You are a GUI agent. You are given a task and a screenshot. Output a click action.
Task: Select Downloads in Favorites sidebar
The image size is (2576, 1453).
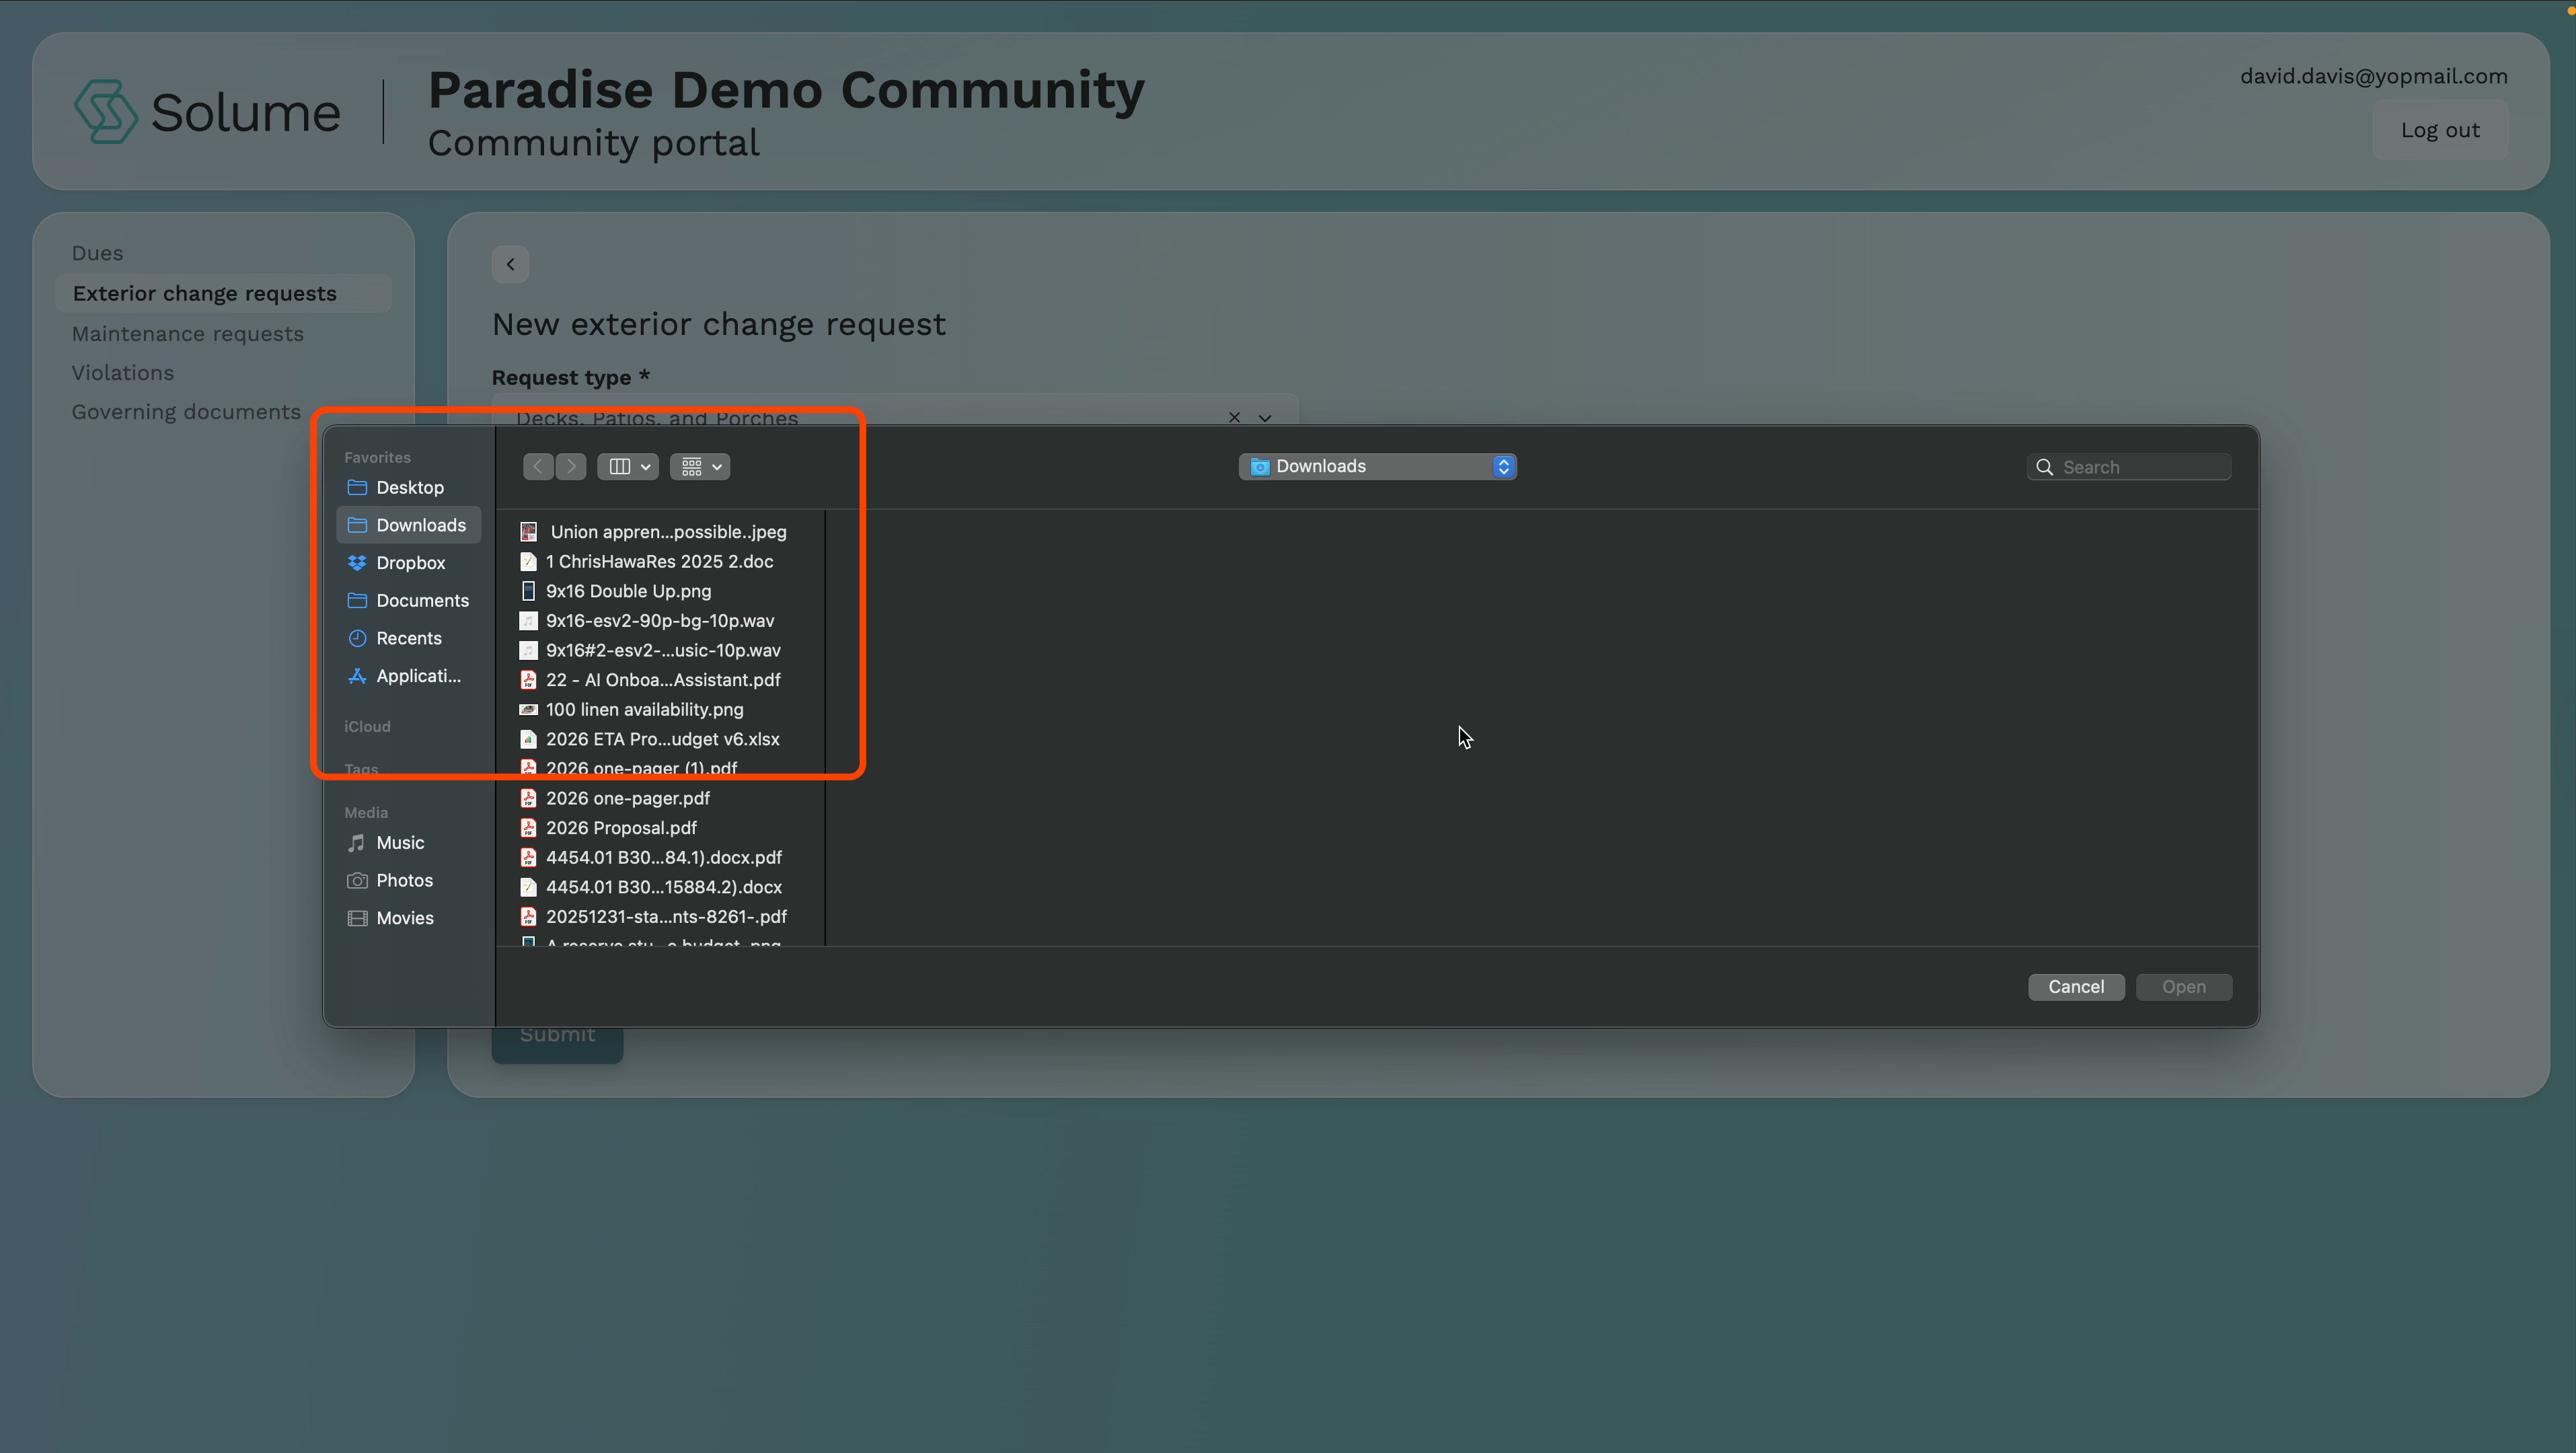coord(409,525)
